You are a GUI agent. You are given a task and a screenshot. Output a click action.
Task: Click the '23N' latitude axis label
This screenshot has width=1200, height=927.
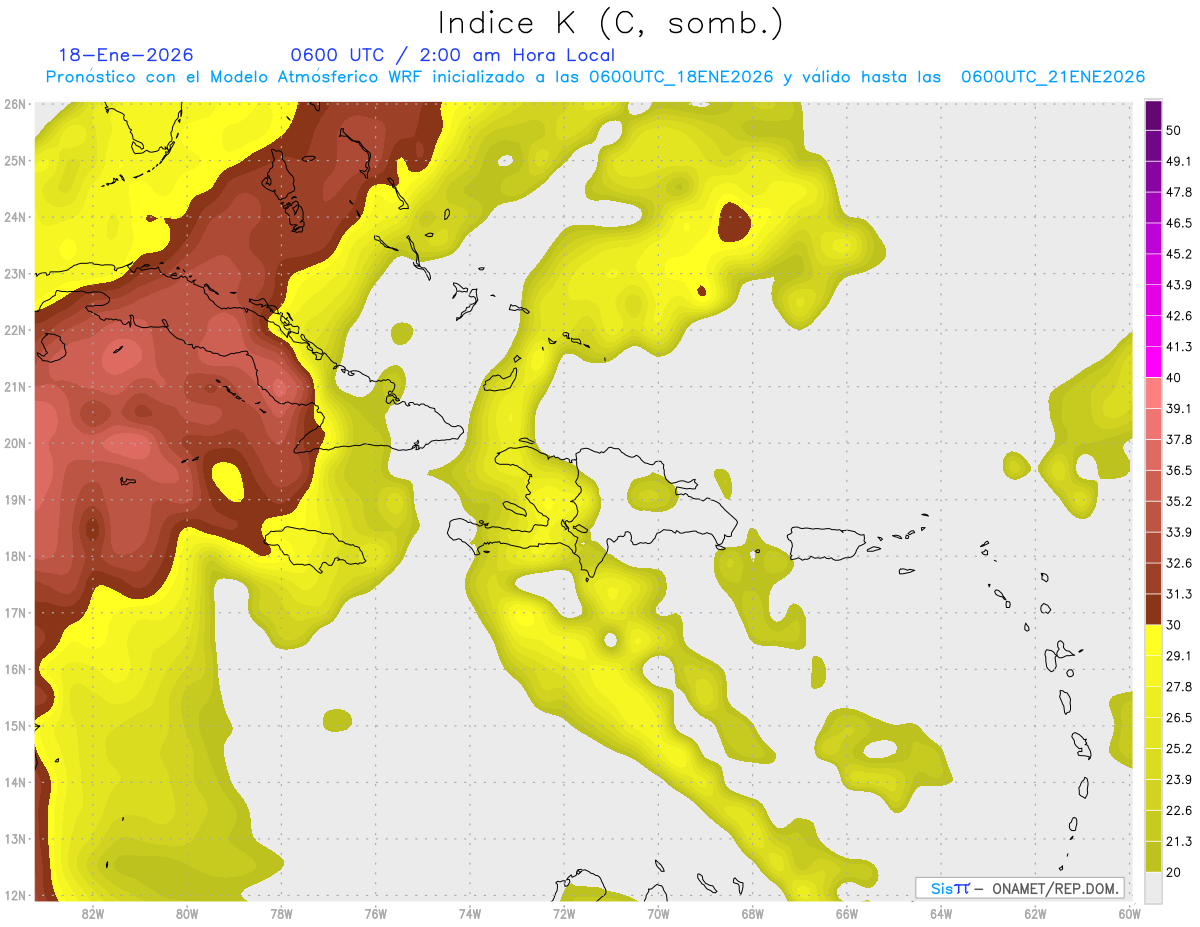(15, 274)
